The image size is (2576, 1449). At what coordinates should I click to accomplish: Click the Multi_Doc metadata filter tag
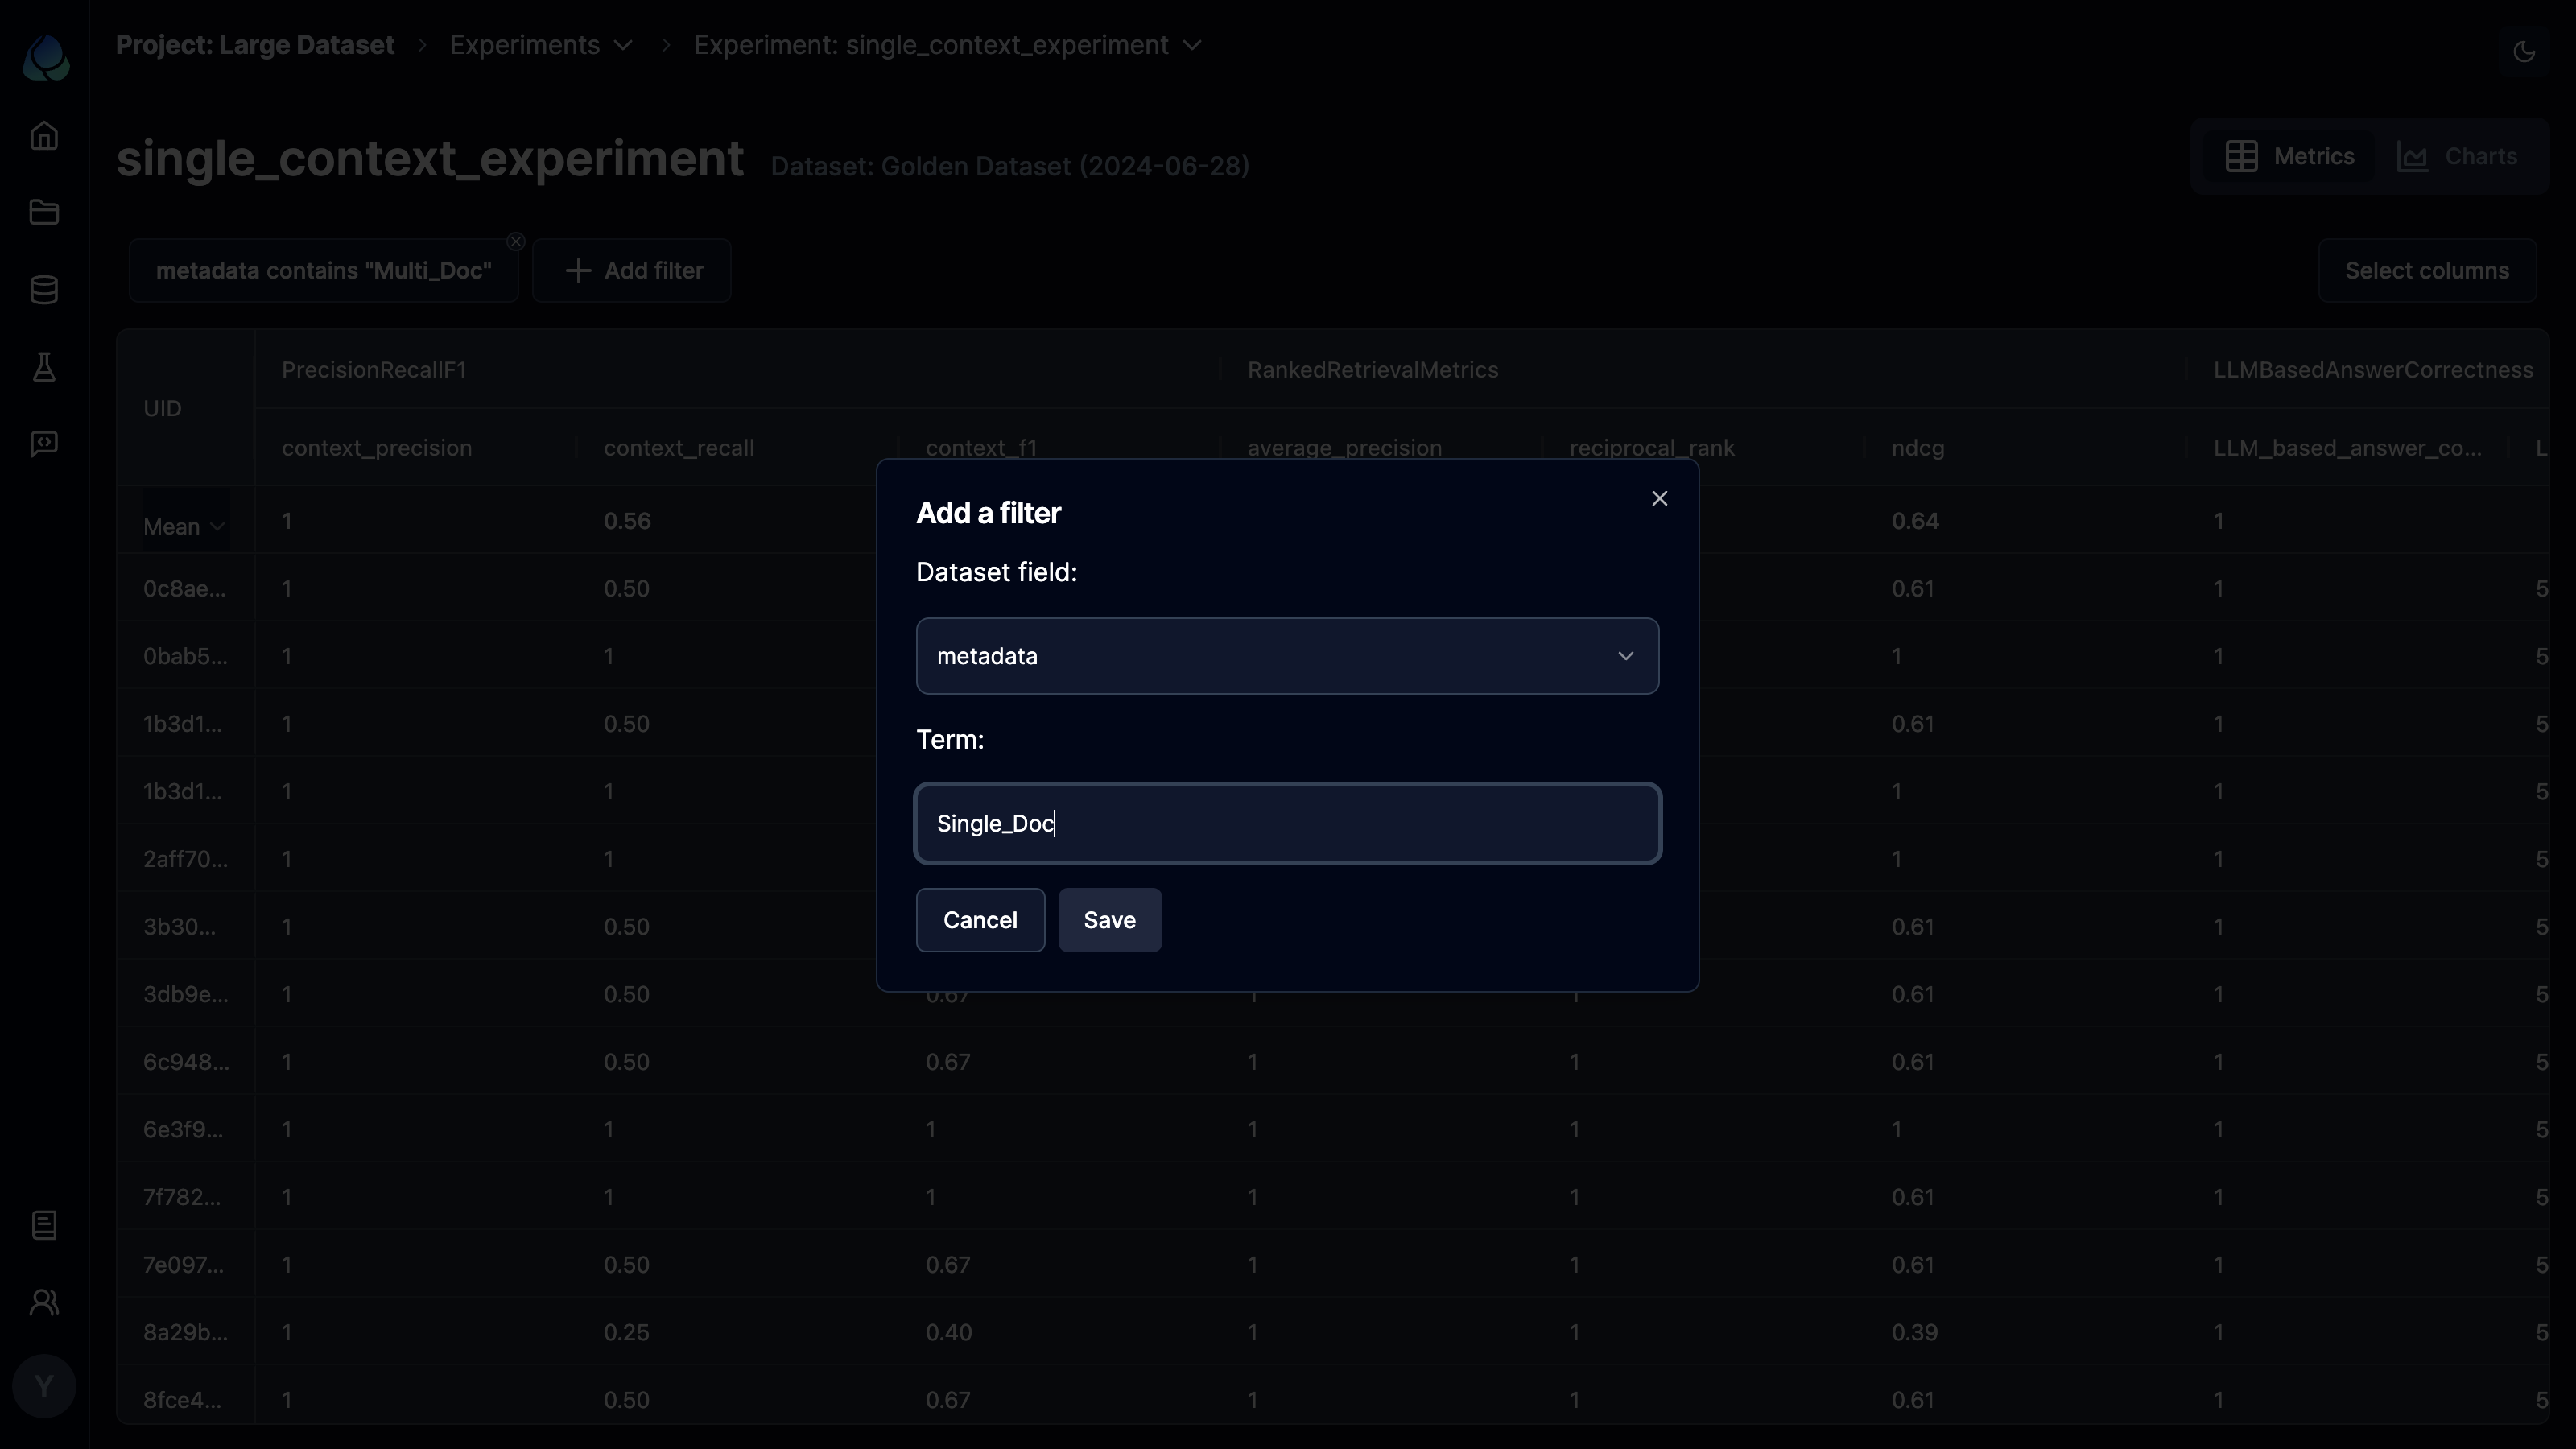(x=324, y=270)
